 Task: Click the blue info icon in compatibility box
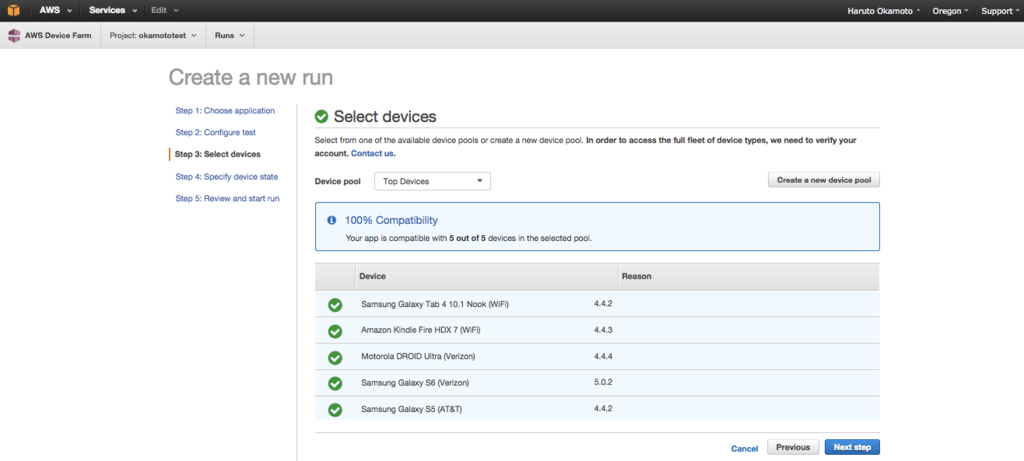(x=332, y=221)
